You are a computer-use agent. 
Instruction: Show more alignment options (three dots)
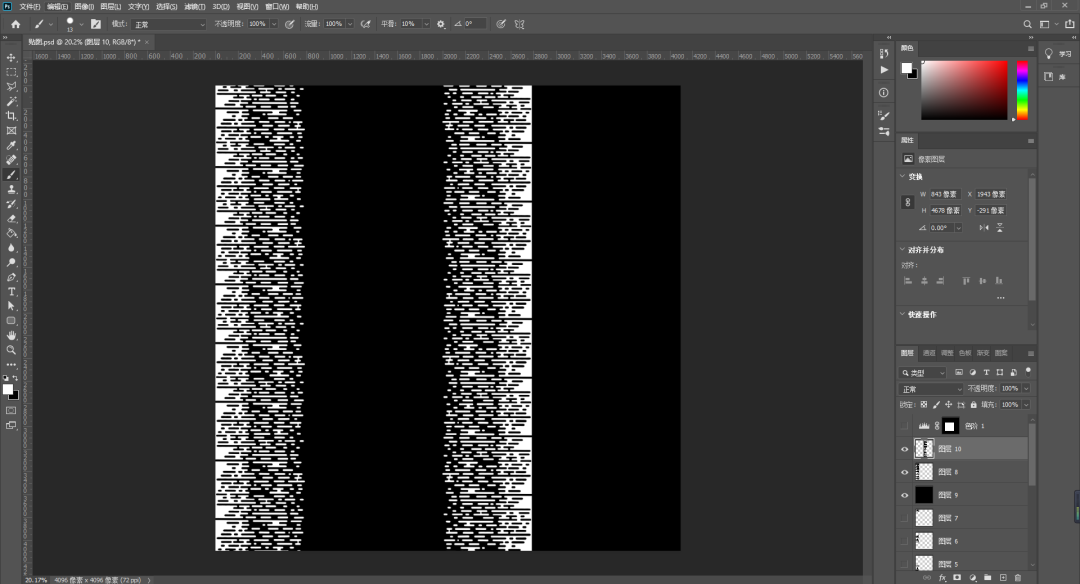click(1001, 298)
